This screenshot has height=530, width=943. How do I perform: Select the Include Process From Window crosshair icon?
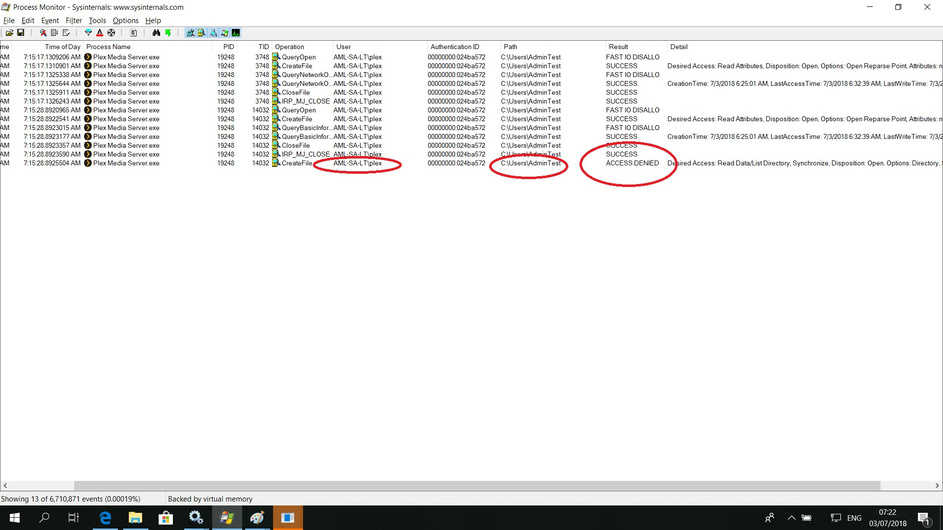coord(111,33)
